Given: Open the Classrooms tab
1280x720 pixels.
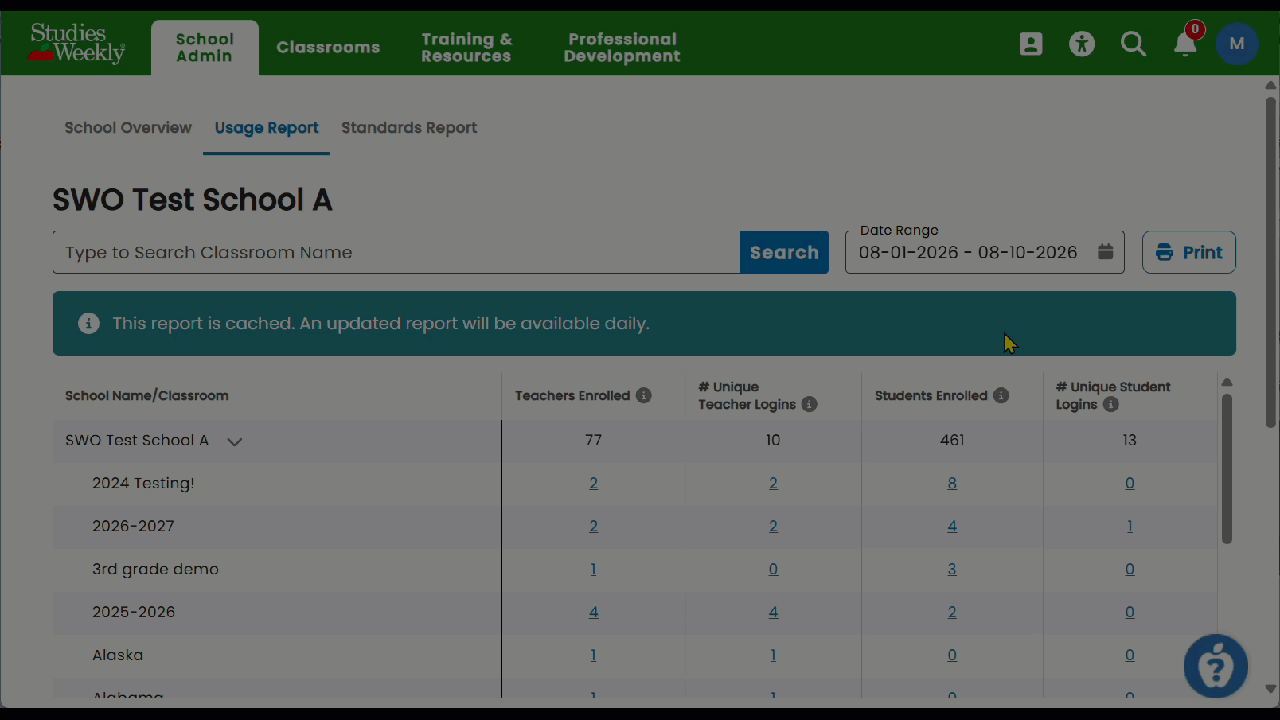Looking at the screenshot, I should (328, 47).
